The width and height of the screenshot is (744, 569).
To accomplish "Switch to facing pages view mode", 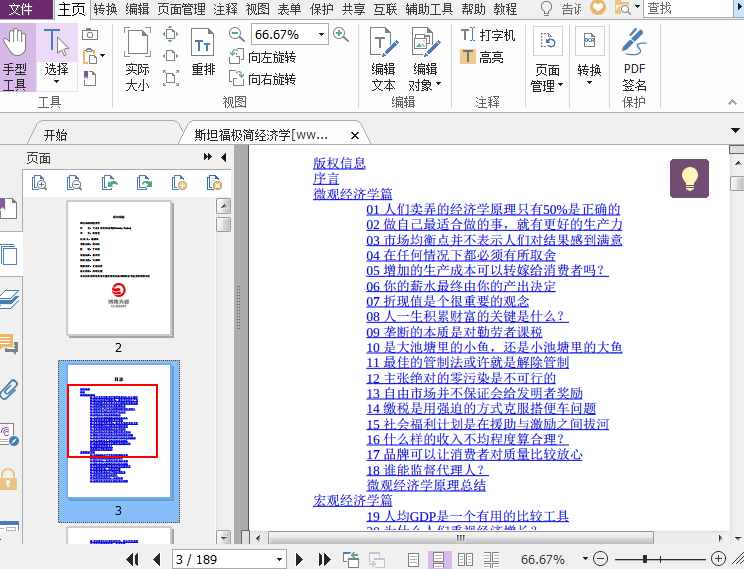I will click(465, 560).
